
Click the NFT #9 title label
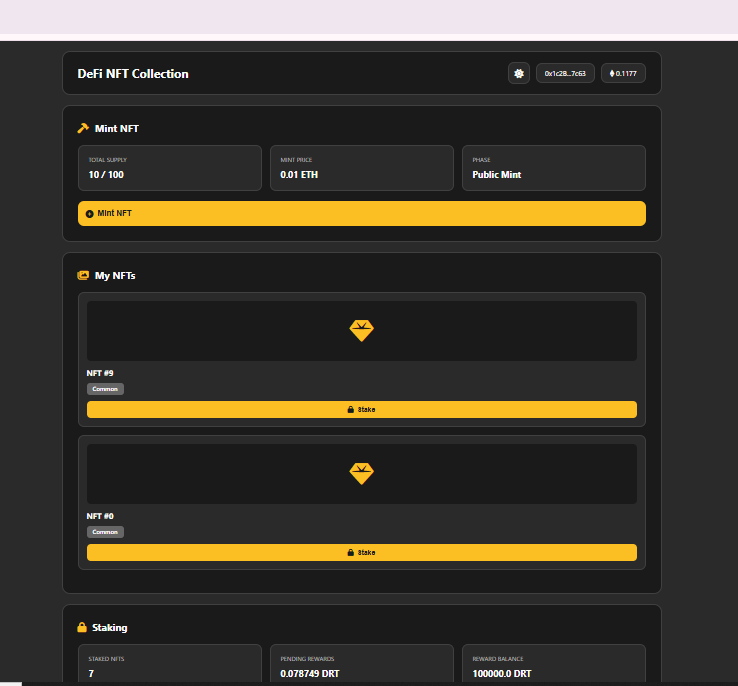coord(100,373)
